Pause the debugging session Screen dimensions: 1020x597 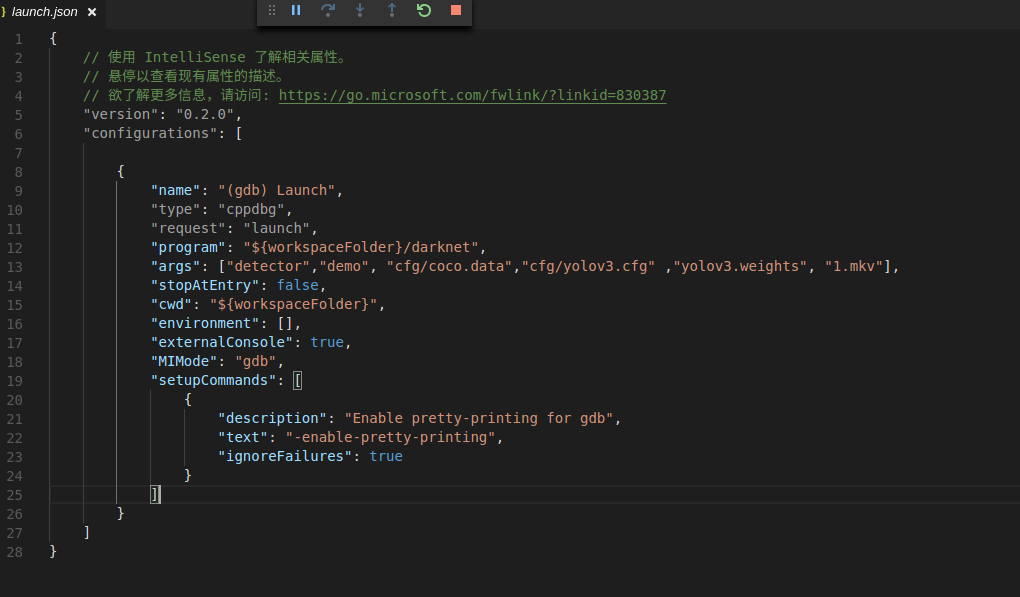[296, 10]
